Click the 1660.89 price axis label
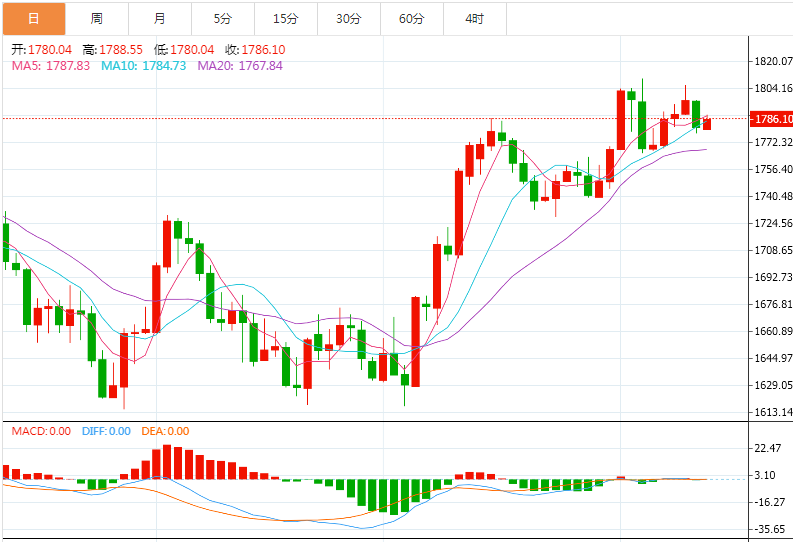Image resolution: width=793 pixels, height=542 pixels. click(773, 331)
